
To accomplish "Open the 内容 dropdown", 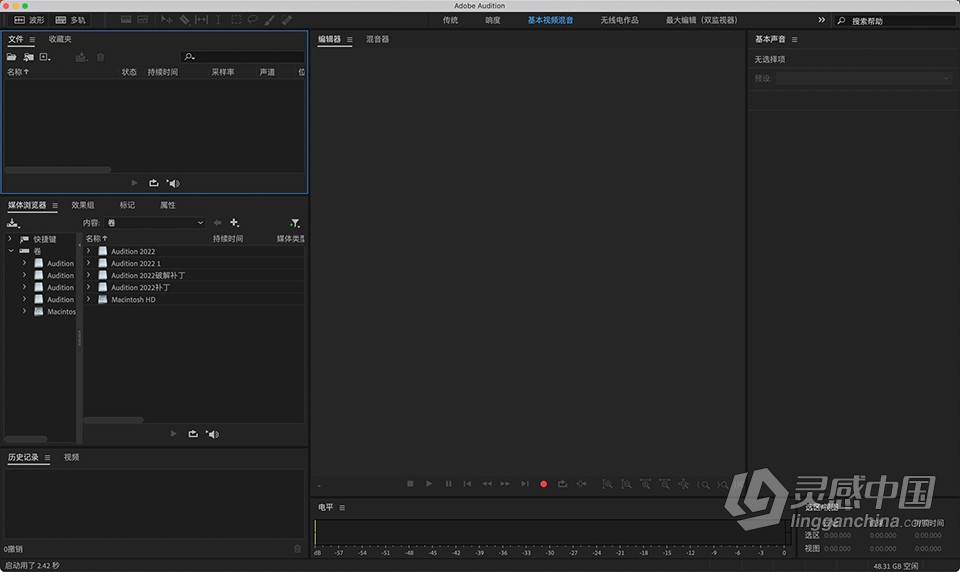I will pos(155,223).
